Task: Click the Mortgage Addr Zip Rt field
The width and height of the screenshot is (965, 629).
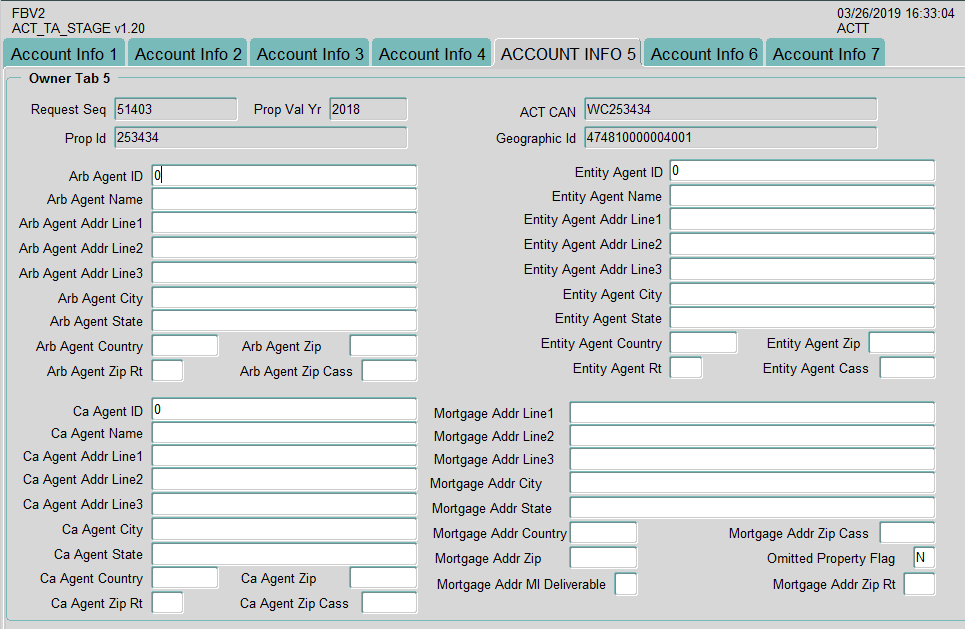Action: (919, 584)
